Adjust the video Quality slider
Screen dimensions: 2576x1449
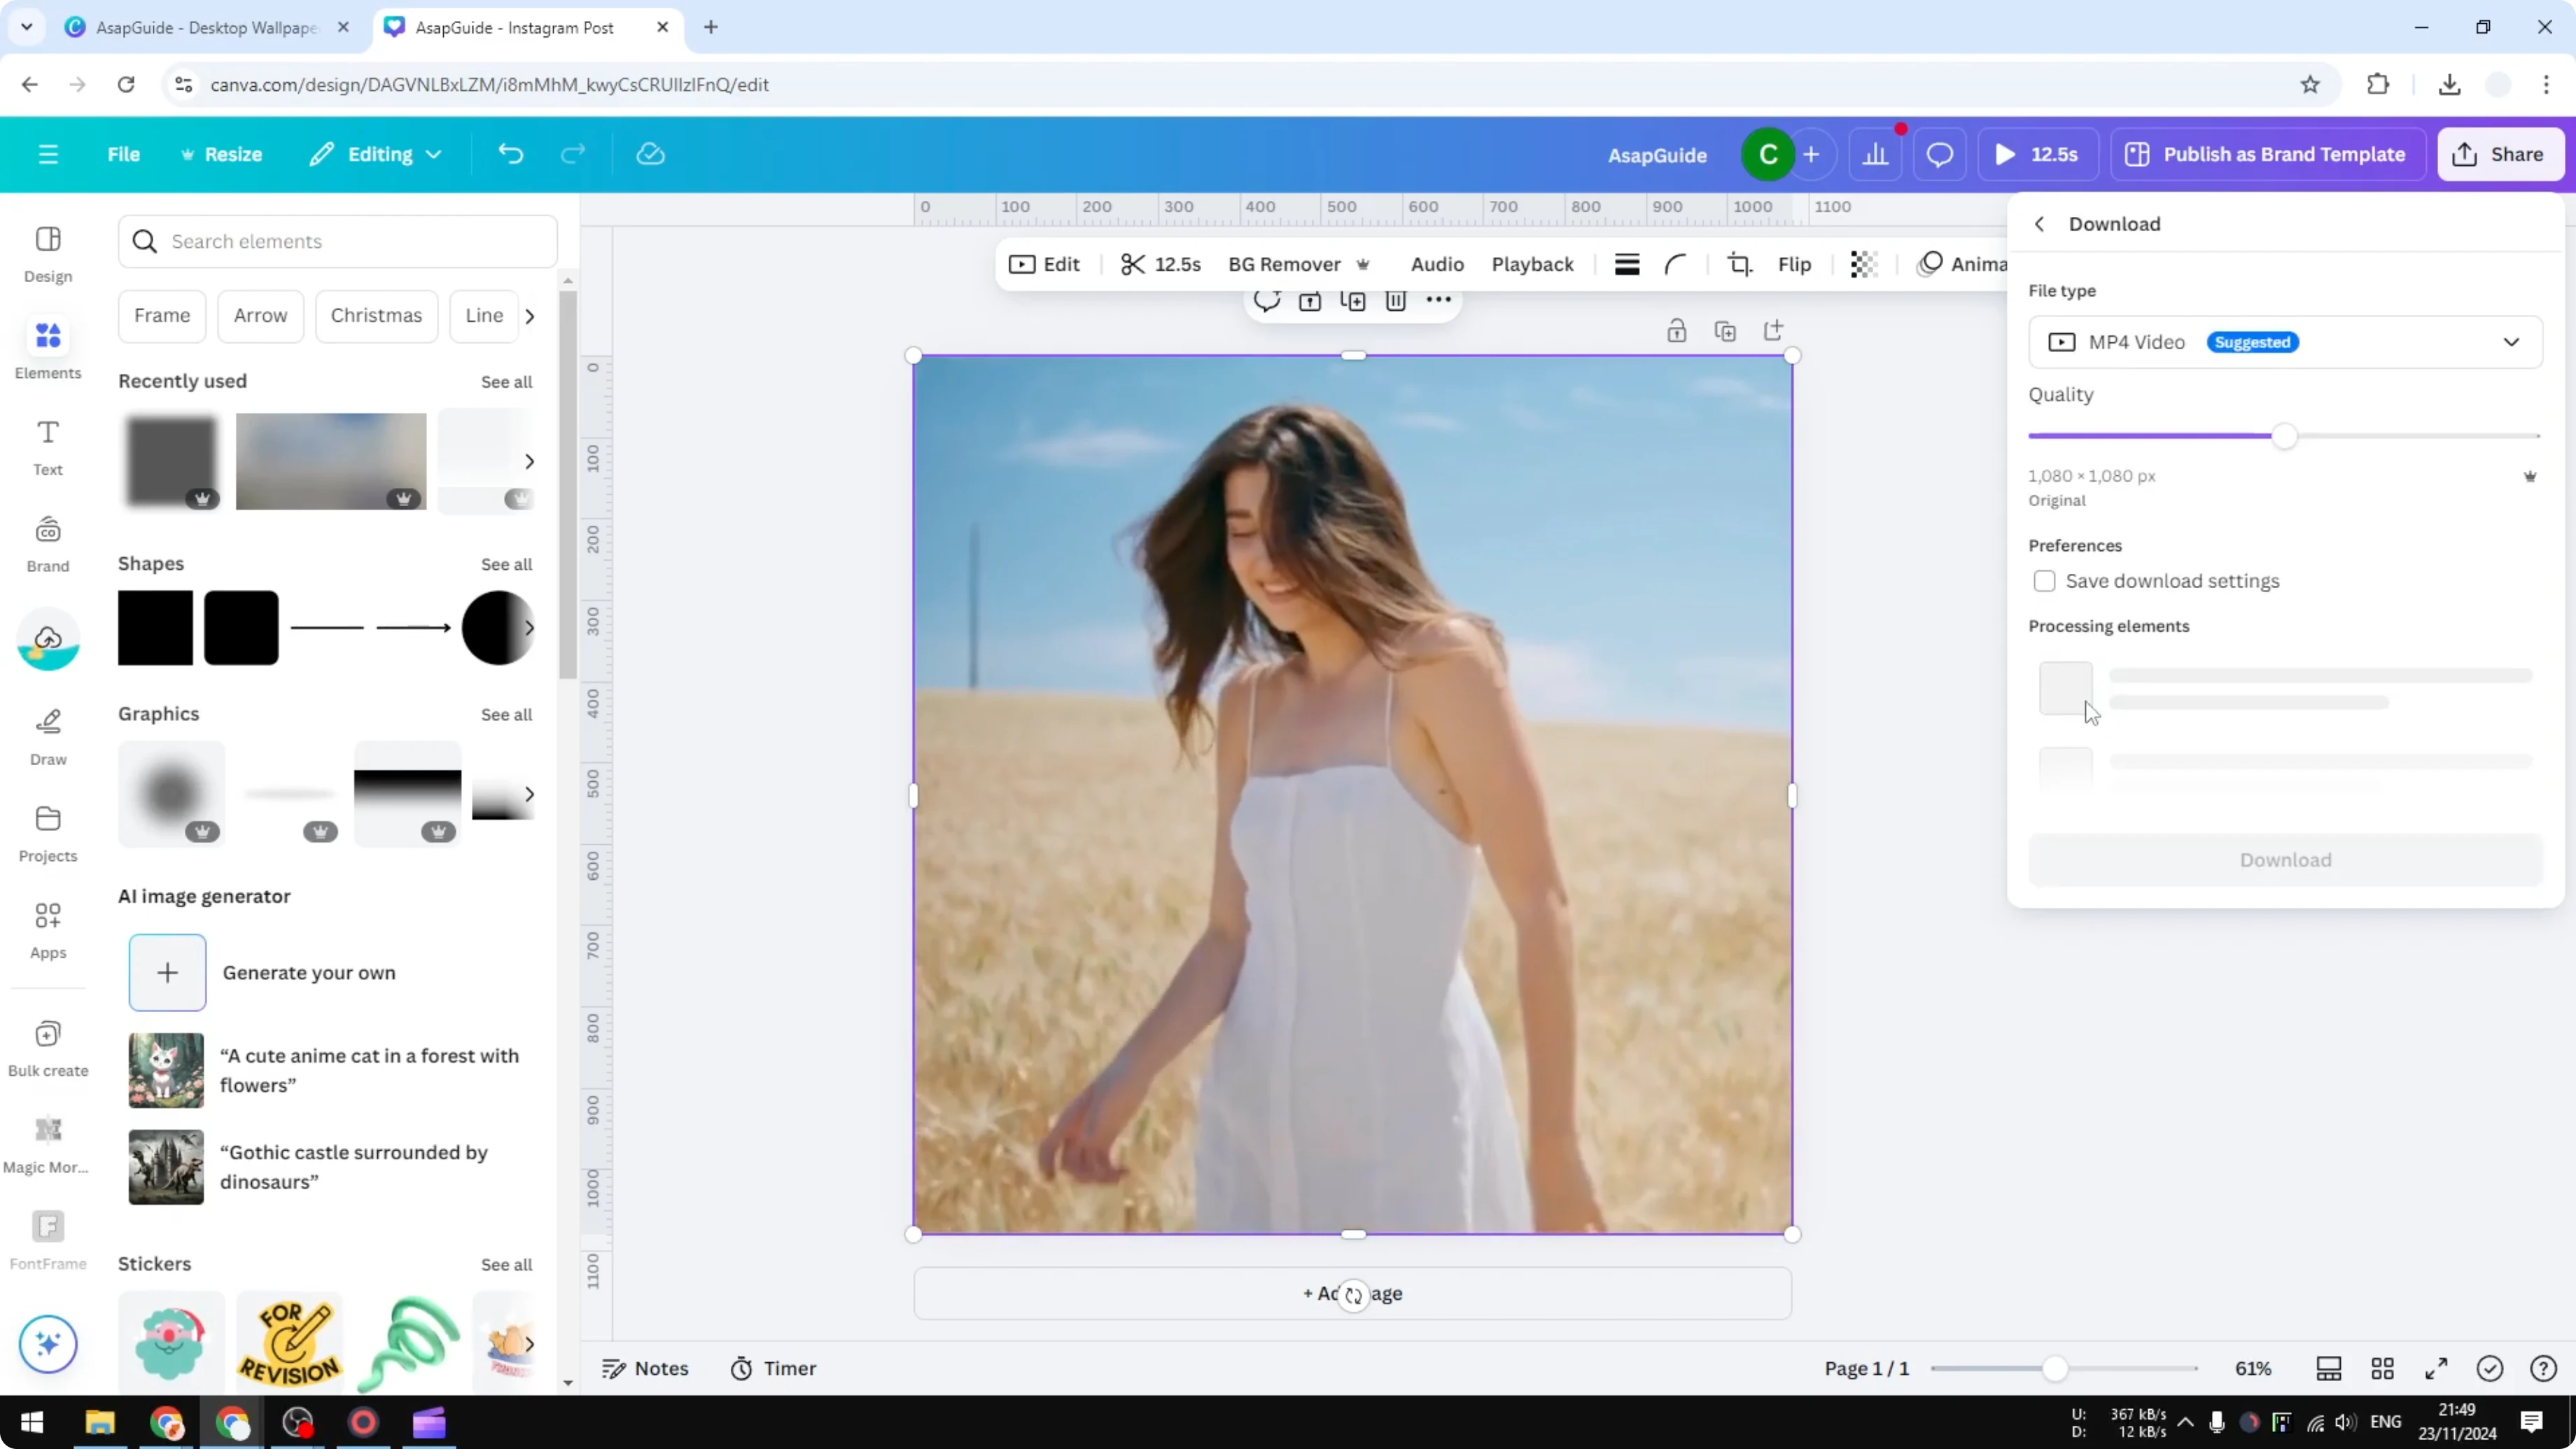tap(2286, 435)
